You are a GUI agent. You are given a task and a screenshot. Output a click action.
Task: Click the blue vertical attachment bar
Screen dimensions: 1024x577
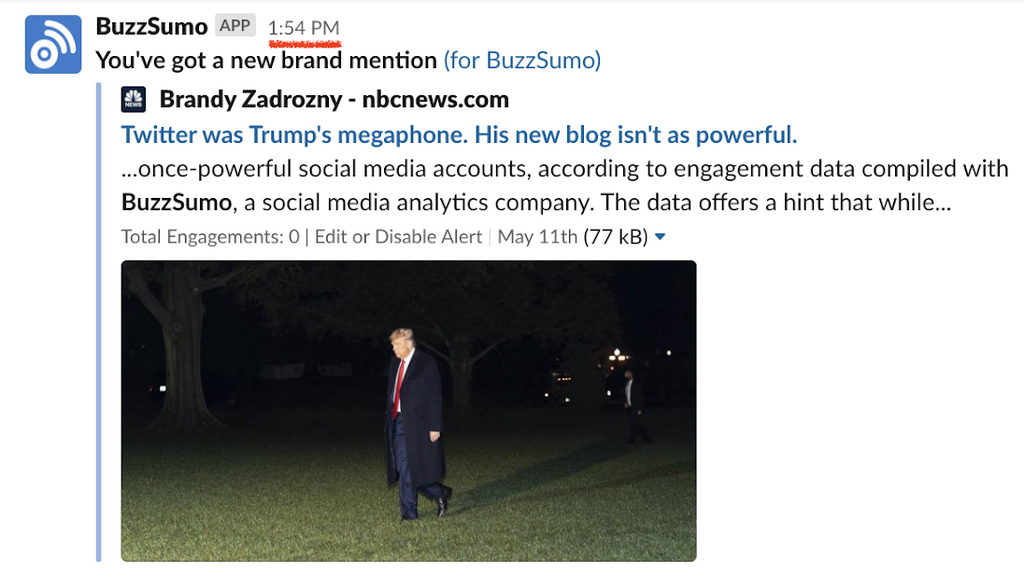pos(98,320)
